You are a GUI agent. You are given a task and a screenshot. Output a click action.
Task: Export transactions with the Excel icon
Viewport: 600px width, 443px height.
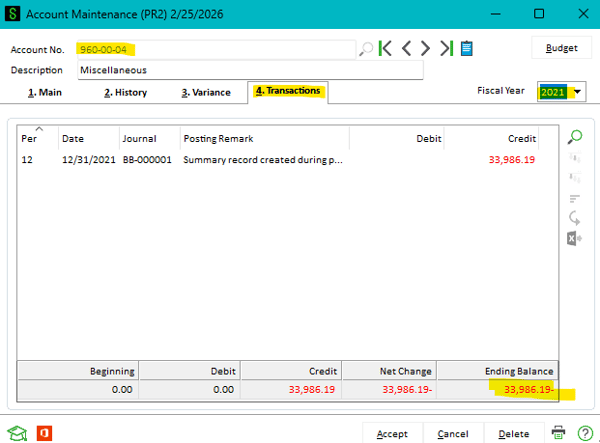pos(575,238)
